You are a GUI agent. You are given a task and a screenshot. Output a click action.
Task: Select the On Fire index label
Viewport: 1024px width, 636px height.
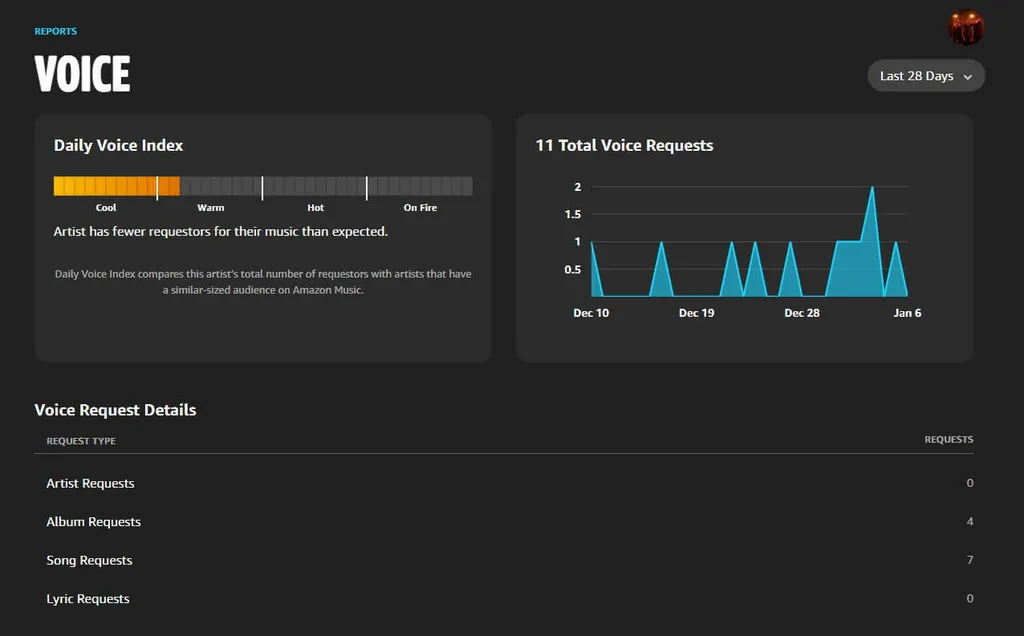pos(420,208)
